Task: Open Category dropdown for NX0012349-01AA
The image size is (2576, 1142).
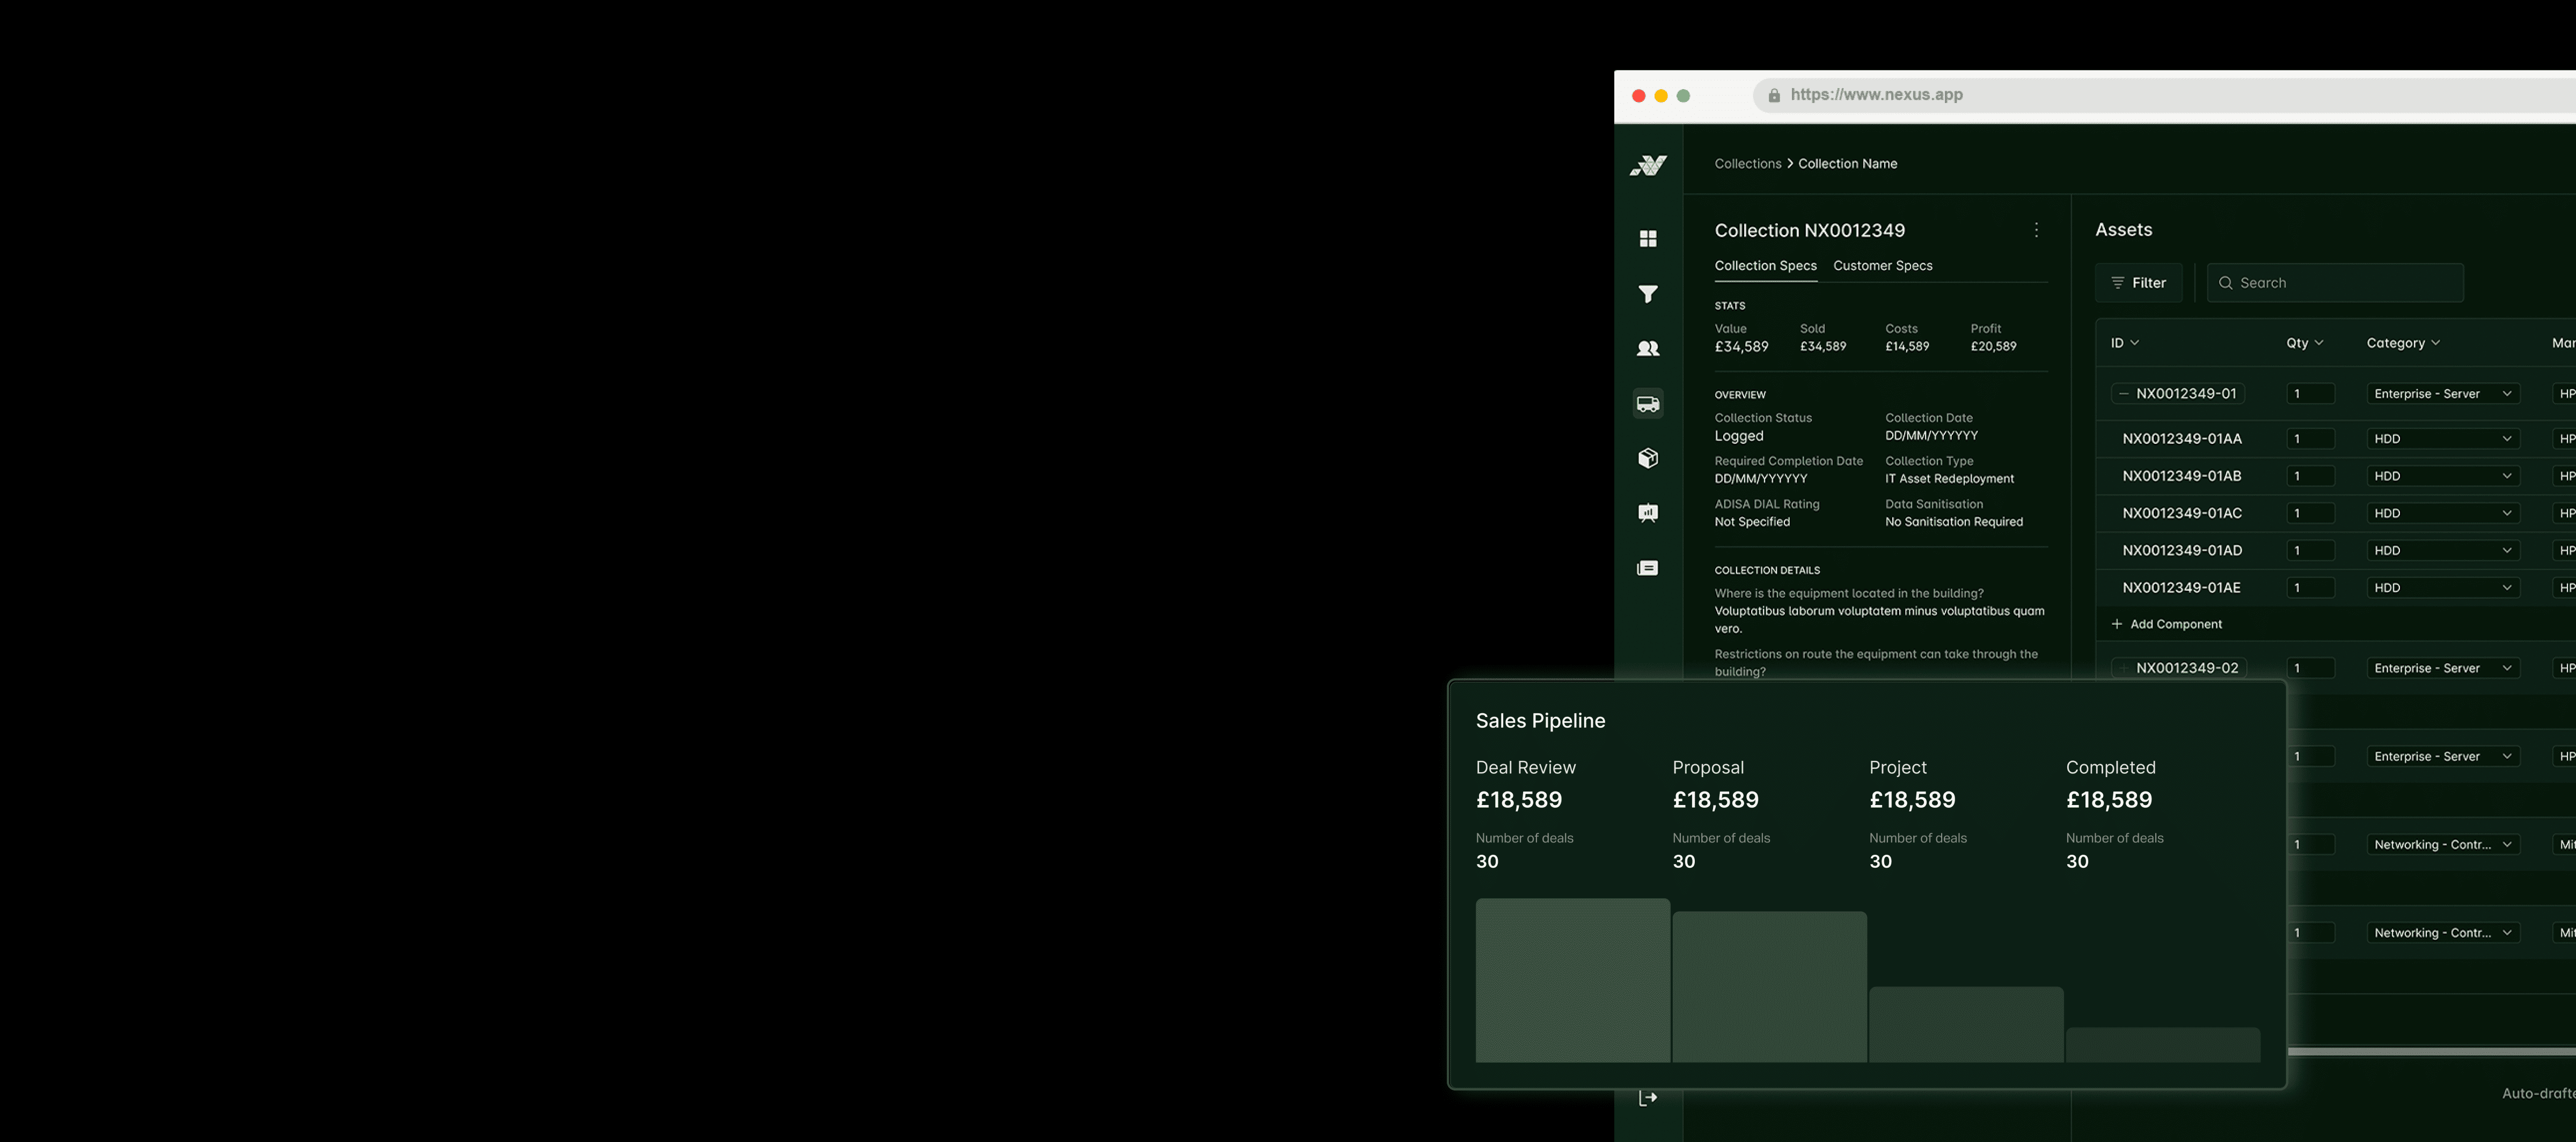Action: point(2442,439)
